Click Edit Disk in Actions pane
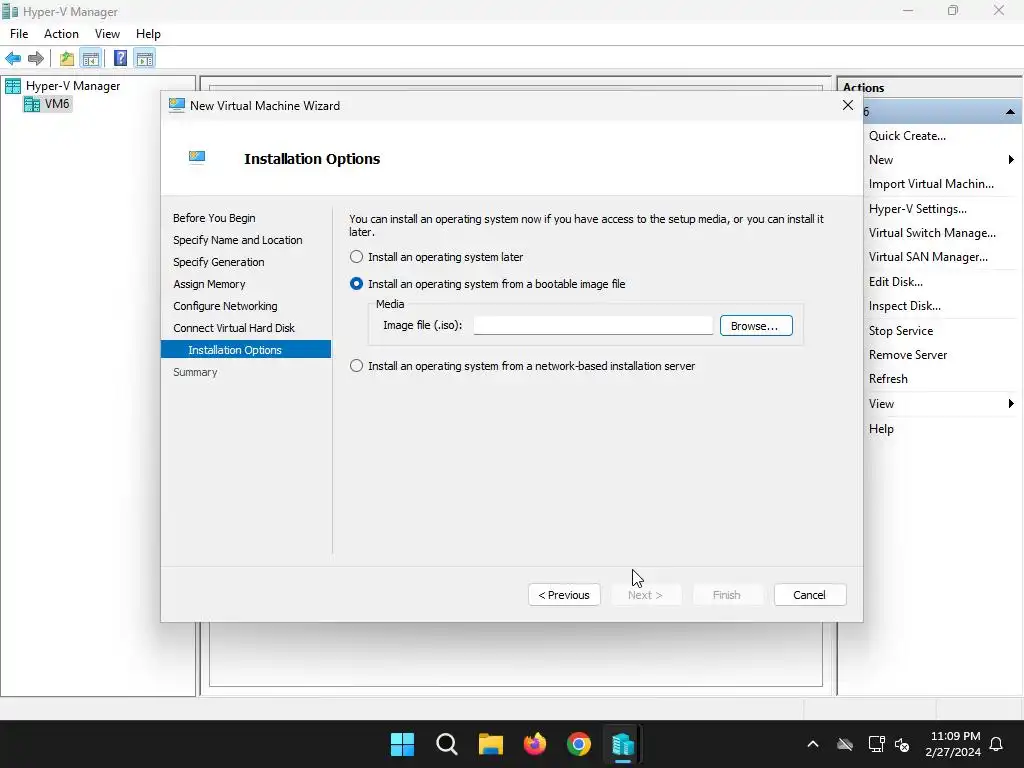The width and height of the screenshot is (1024, 768). [x=895, y=282]
